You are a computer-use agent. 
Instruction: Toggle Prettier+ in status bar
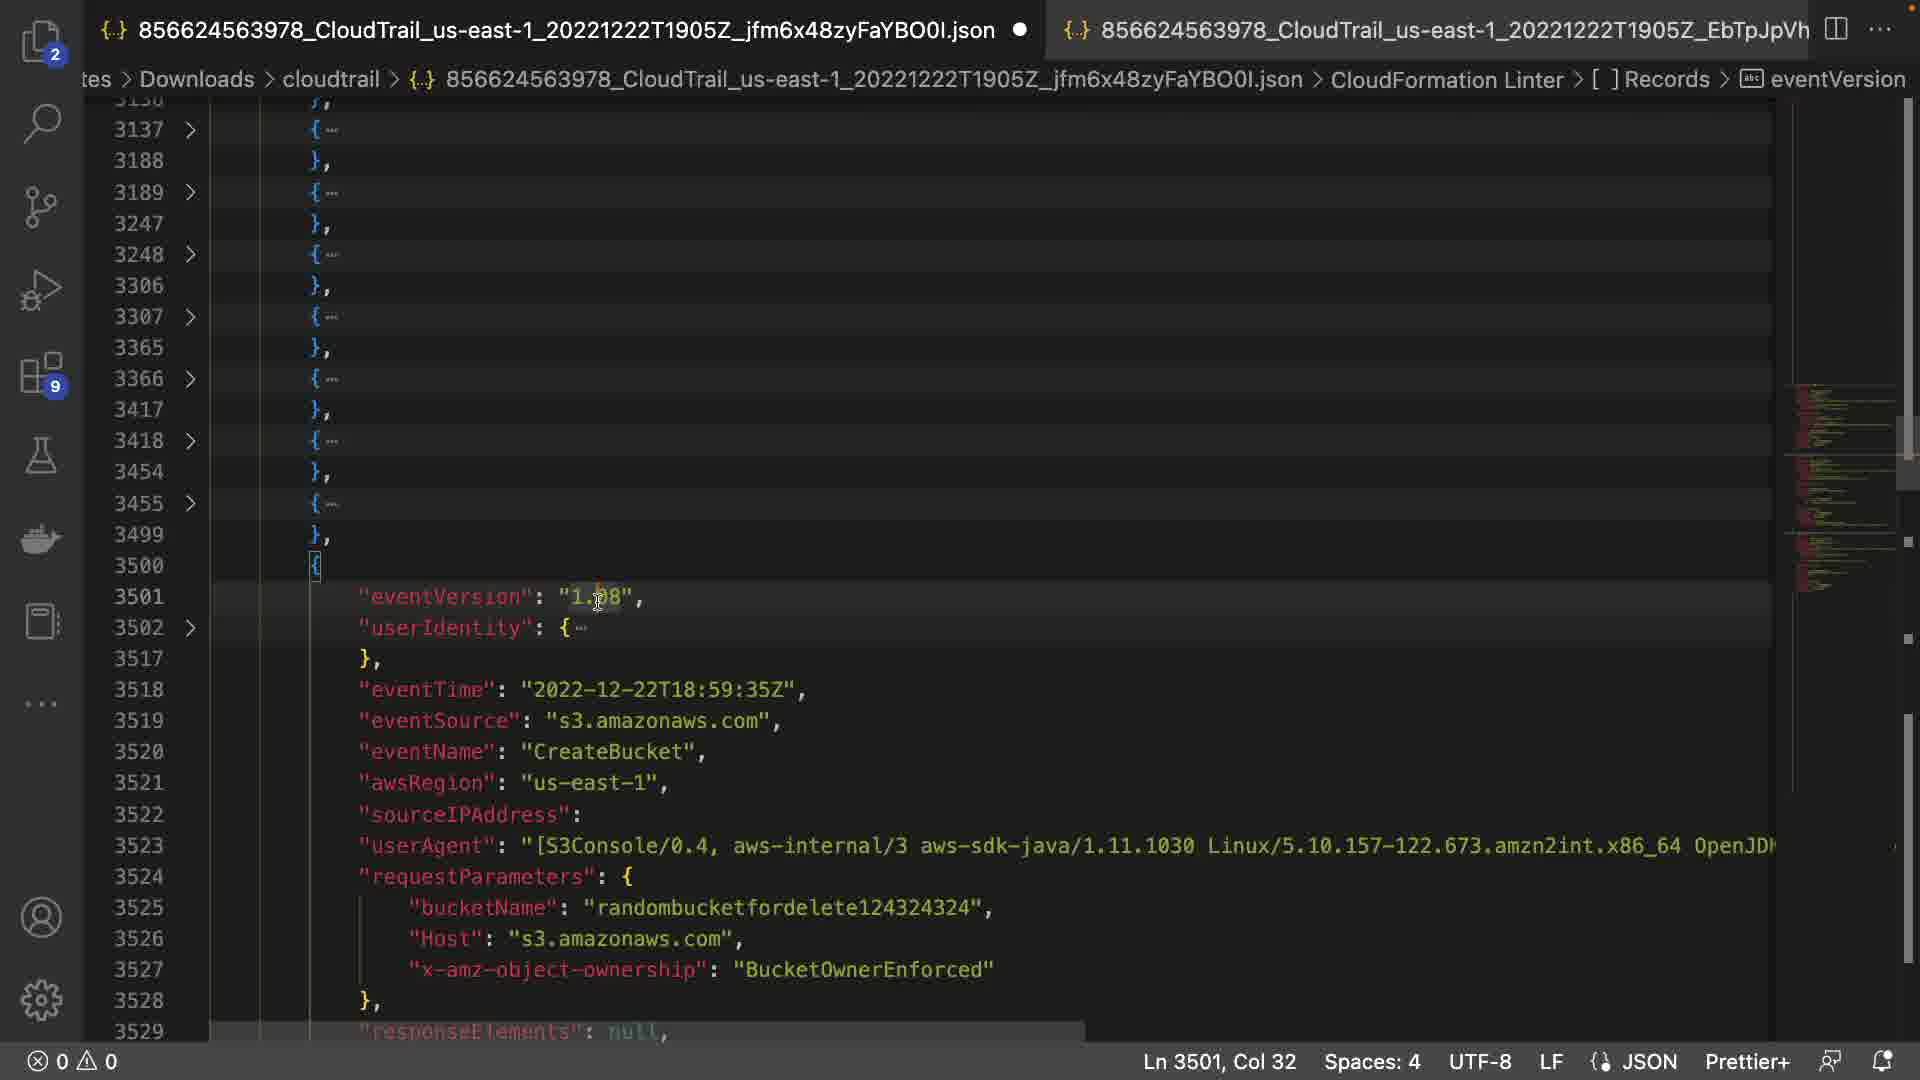click(1746, 1061)
